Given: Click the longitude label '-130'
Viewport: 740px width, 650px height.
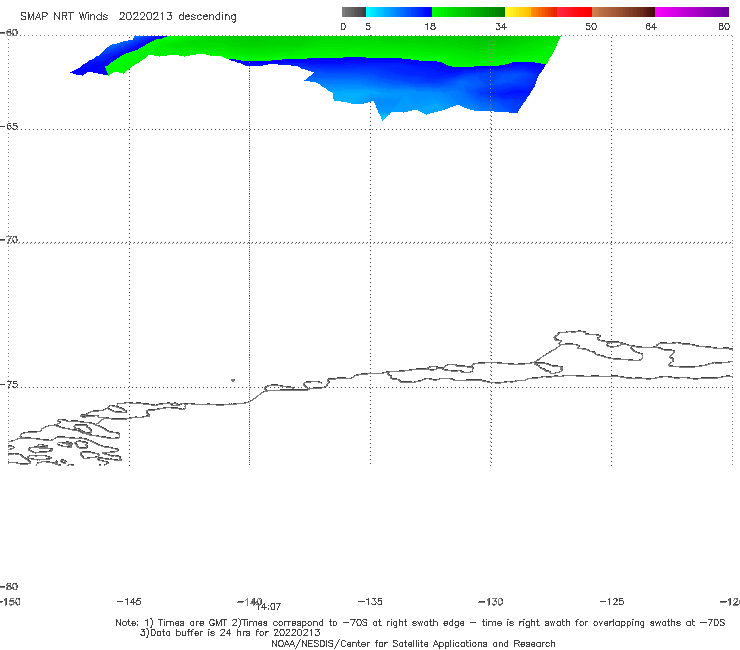Looking at the screenshot, I should pos(491,602).
